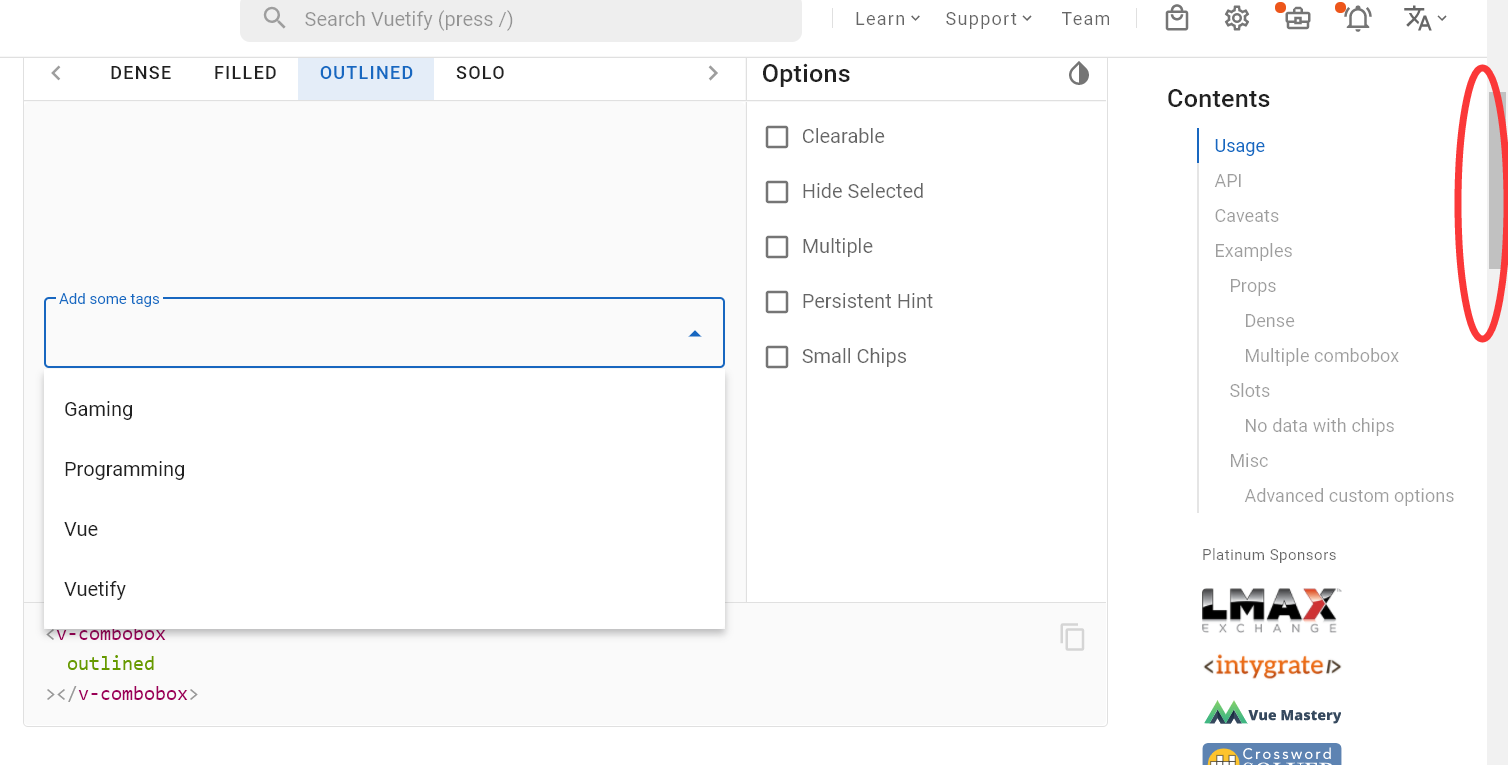The width and height of the screenshot is (1508, 765).
Task: Open the notifications bell icon
Action: (x=1356, y=19)
